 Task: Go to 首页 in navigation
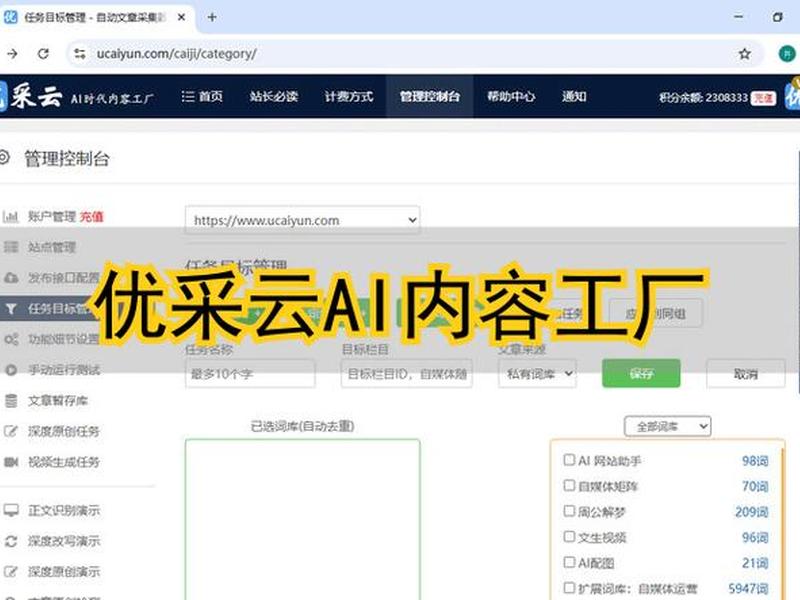[x=211, y=96]
